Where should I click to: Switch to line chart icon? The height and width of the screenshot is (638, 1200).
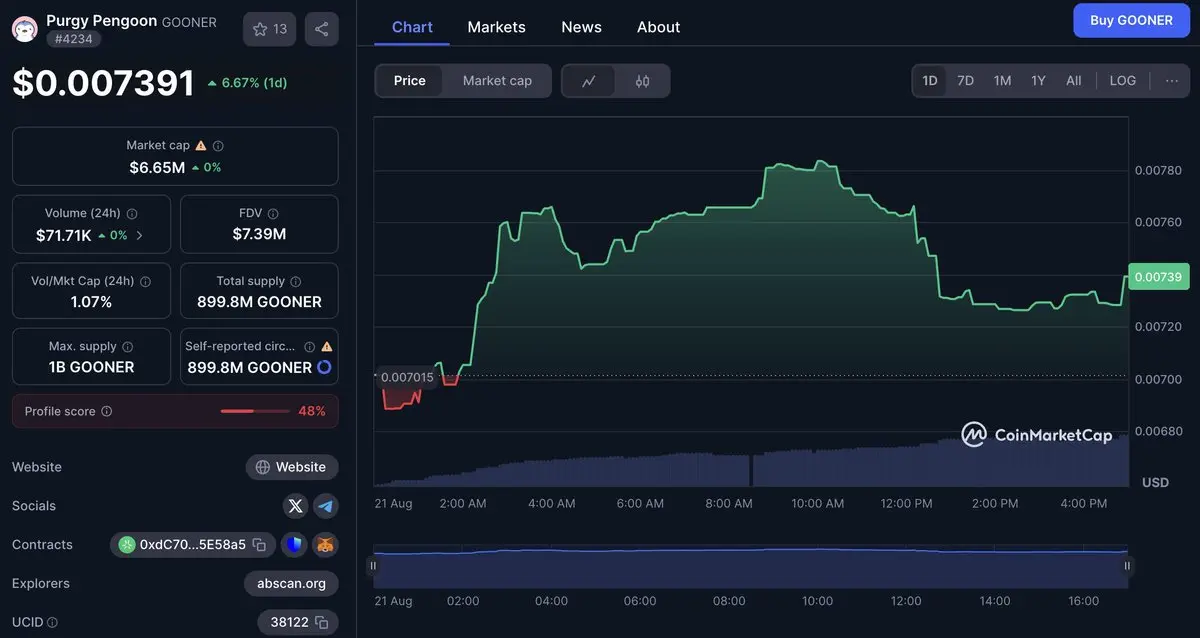589,81
